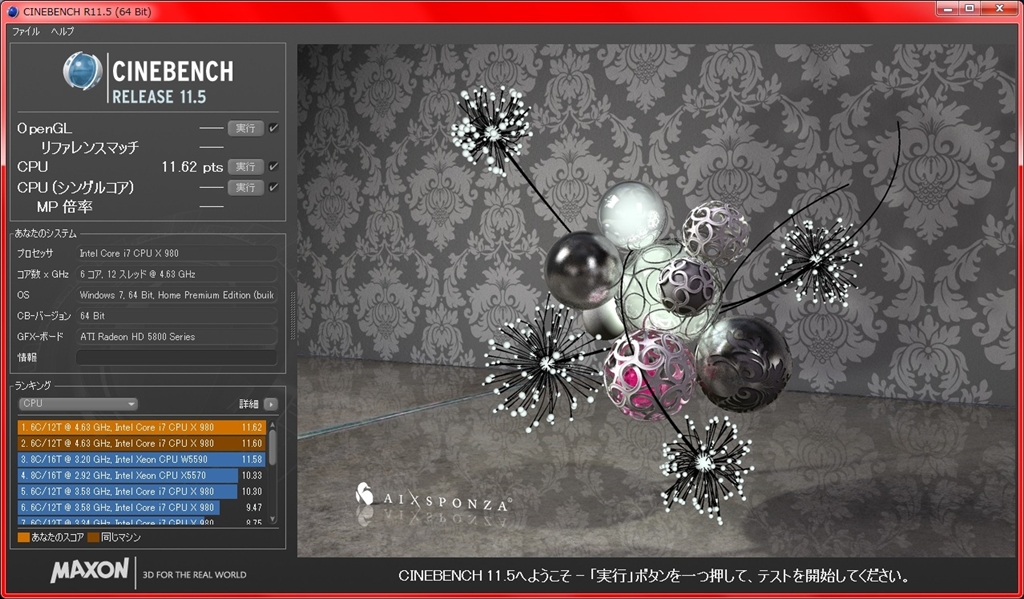
Task: Minimize the CINEBENCH window
Action: (x=947, y=8)
